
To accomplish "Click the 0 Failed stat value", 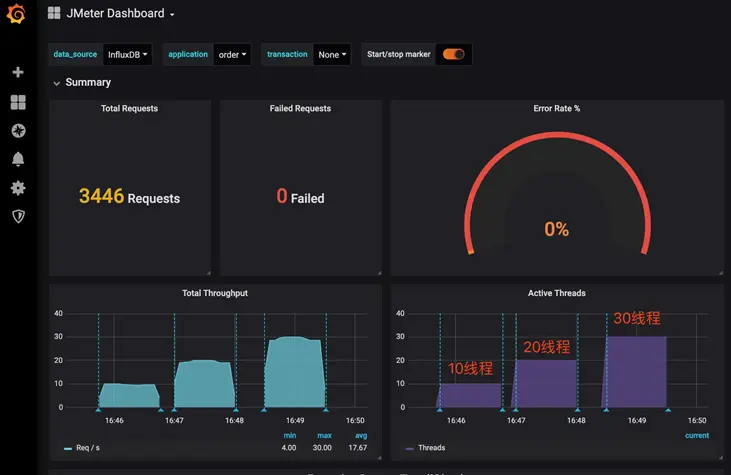I will pyautogui.click(x=300, y=196).
